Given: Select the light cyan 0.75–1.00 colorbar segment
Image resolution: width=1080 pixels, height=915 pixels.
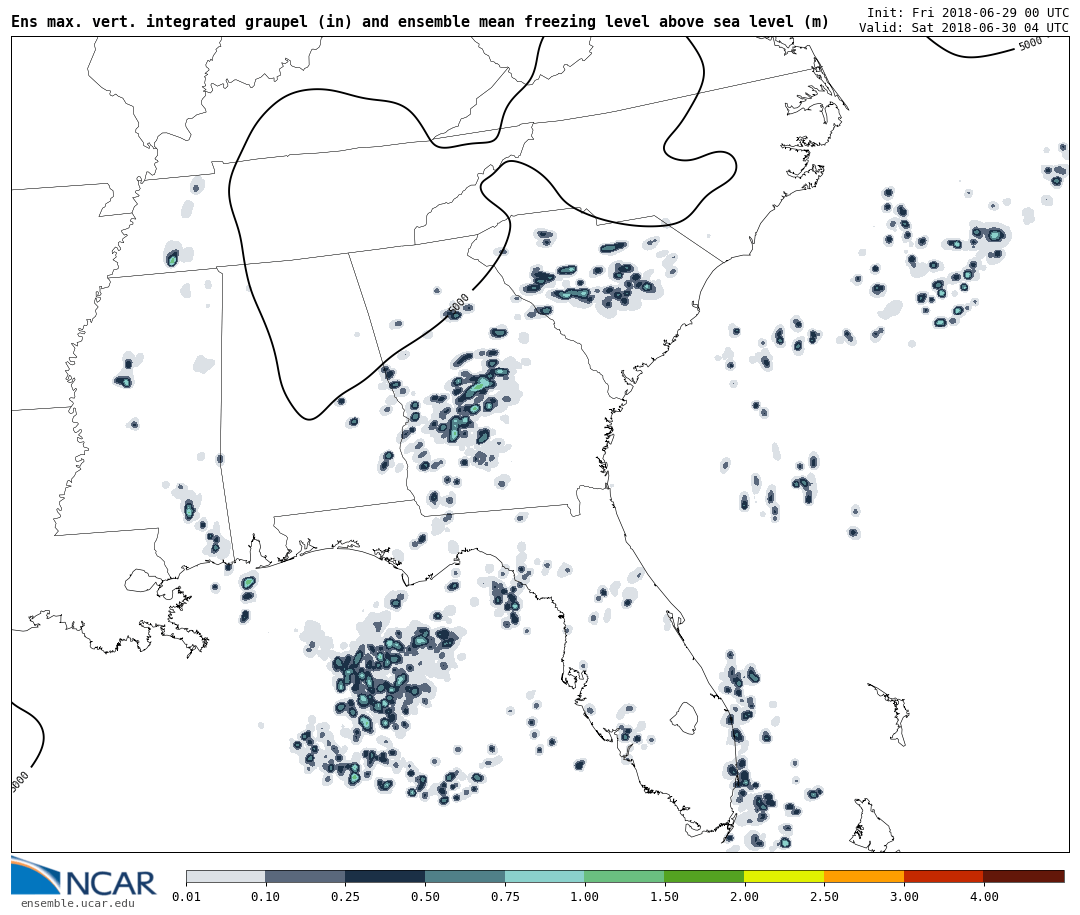Looking at the screenshot, I should click(544, 876).
